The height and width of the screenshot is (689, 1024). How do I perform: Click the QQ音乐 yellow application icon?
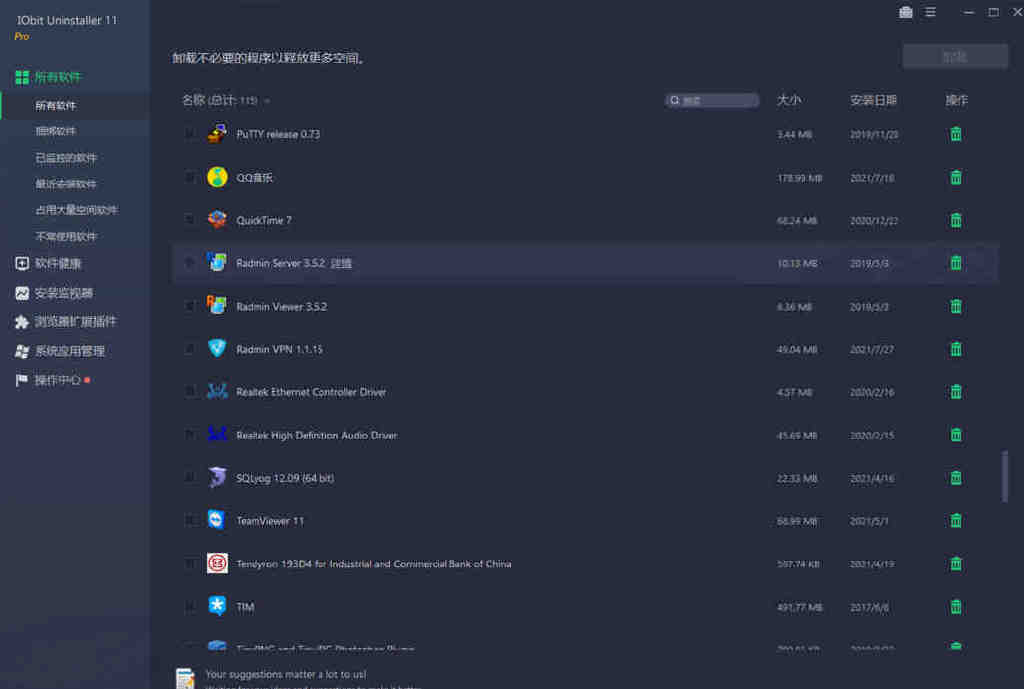click(217, 176)
